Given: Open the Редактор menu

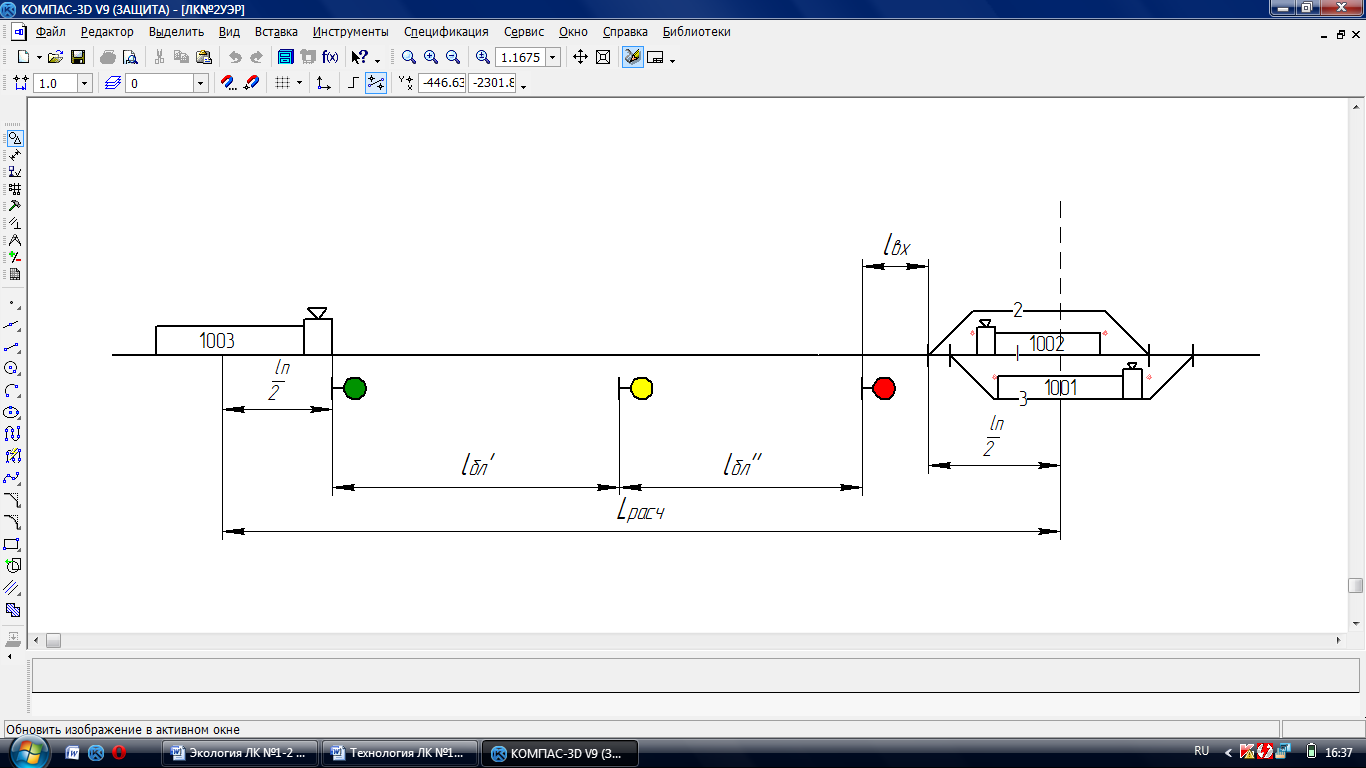Looking at the screenshot, I should coord(107,32).
